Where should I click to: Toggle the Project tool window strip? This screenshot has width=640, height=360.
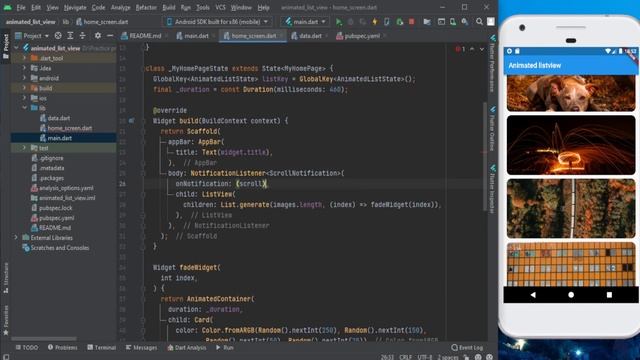click(x=6, y=46)
